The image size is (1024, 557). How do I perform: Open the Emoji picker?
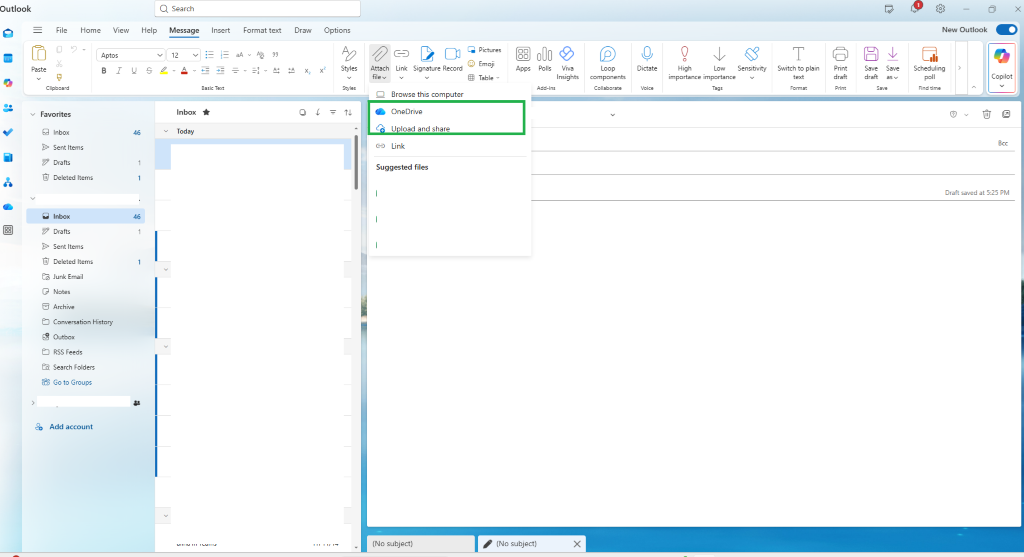[x=481, y=64]
